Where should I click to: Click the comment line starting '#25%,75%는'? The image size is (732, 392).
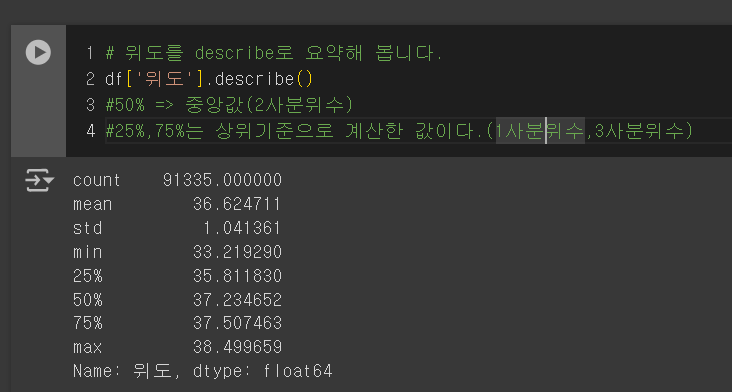[x=400, y=131]
